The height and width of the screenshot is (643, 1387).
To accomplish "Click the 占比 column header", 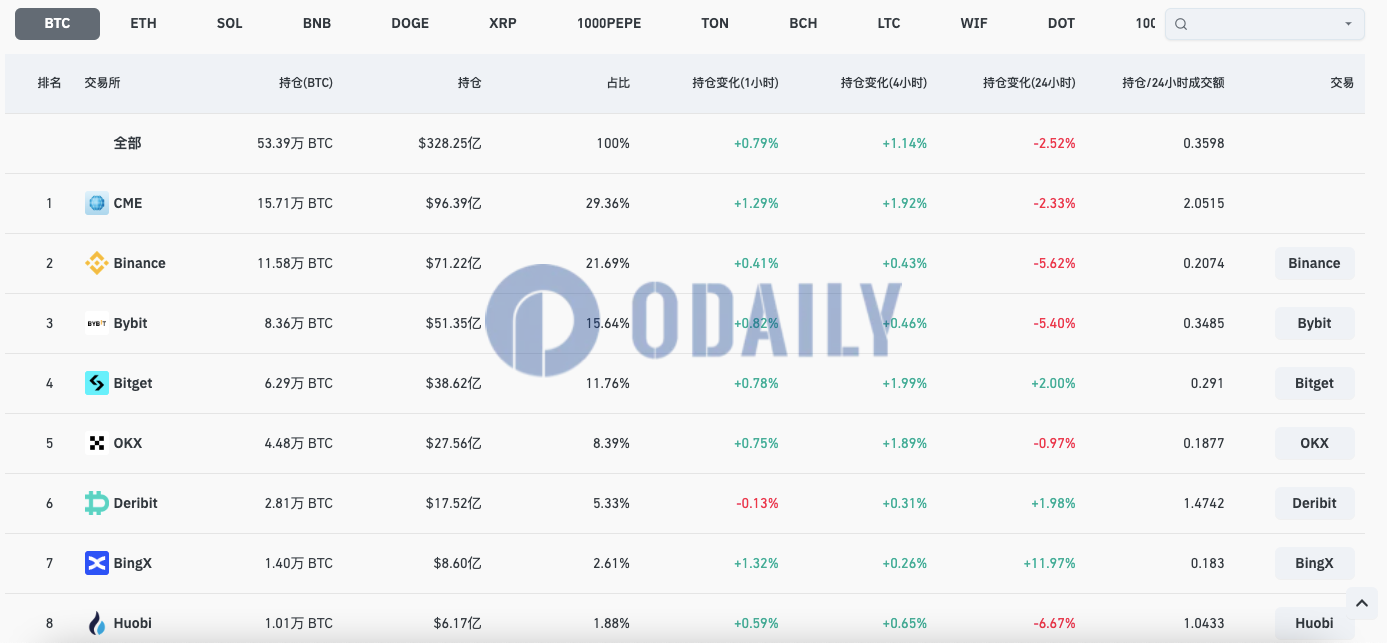I will (618, 83).
